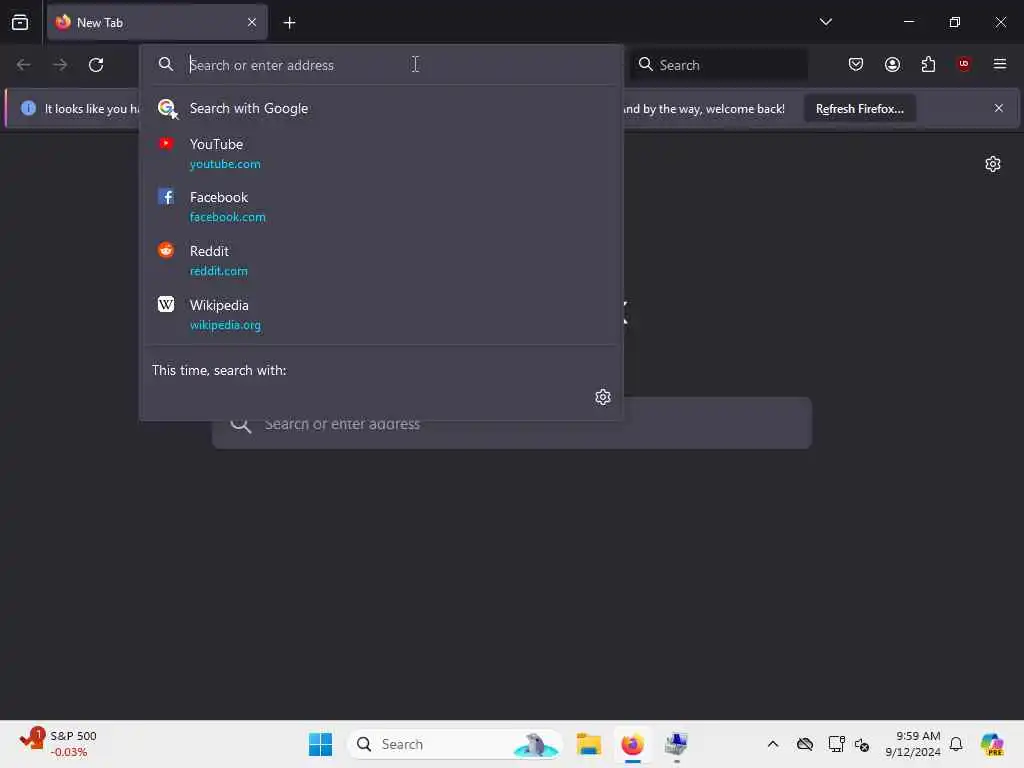Viewport: 1024px width, 768px height.
Task: Open notifications bell icon
Action: pyautogui.click(x=956, y=744)
